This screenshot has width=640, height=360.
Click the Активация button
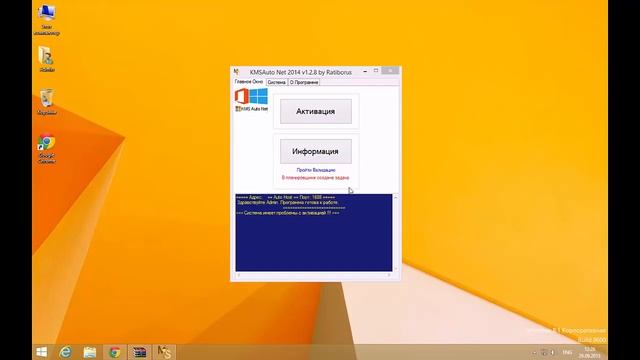point(316,111)
